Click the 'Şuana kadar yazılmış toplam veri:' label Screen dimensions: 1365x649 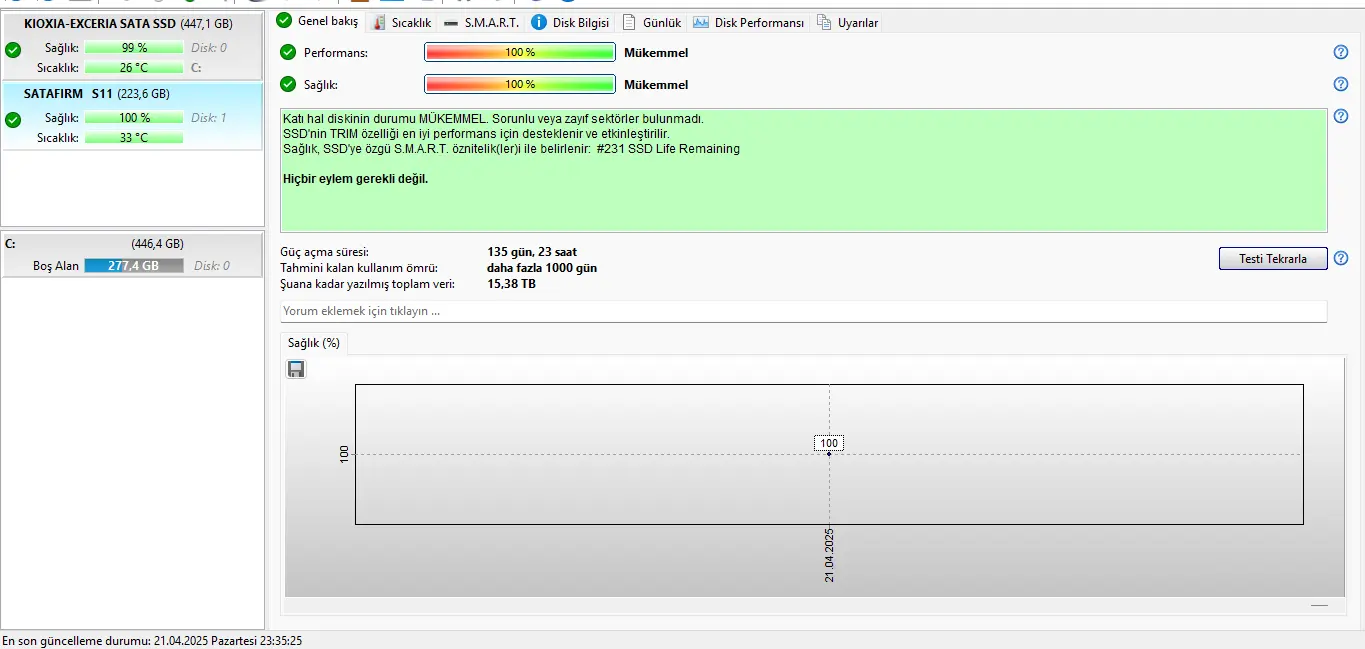pyautogui.click(x=368, y=284)
